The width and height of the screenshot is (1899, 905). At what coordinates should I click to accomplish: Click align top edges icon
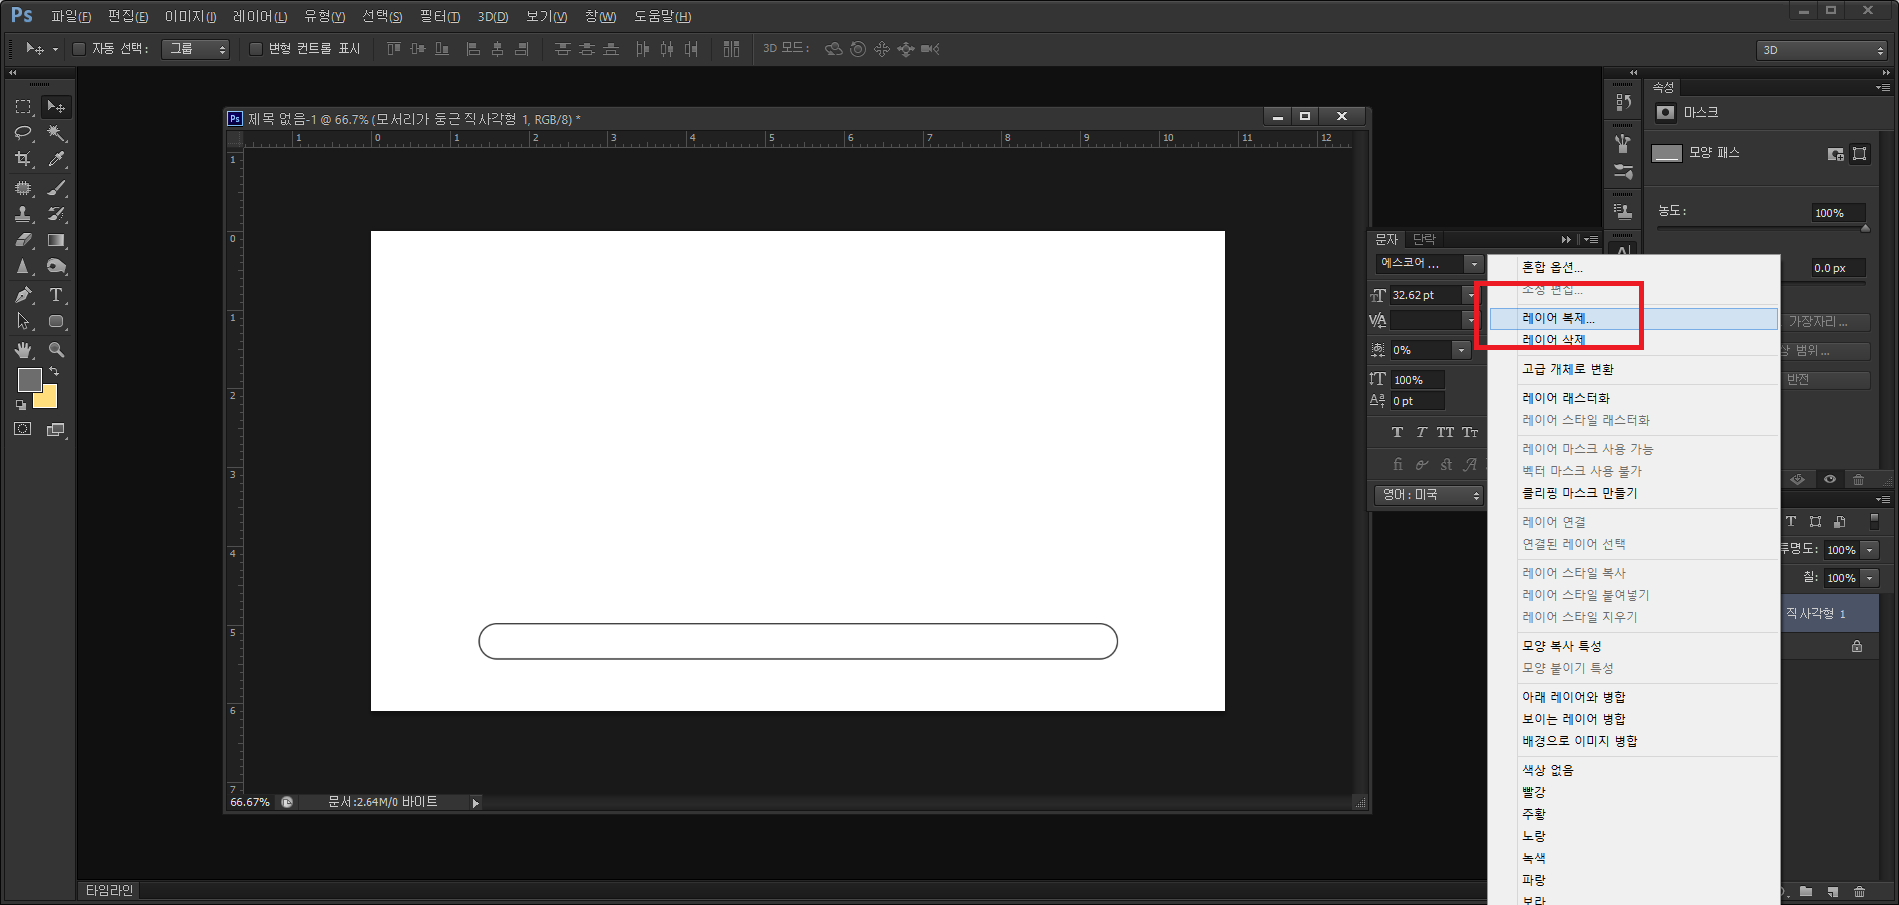tap(394, 49)
